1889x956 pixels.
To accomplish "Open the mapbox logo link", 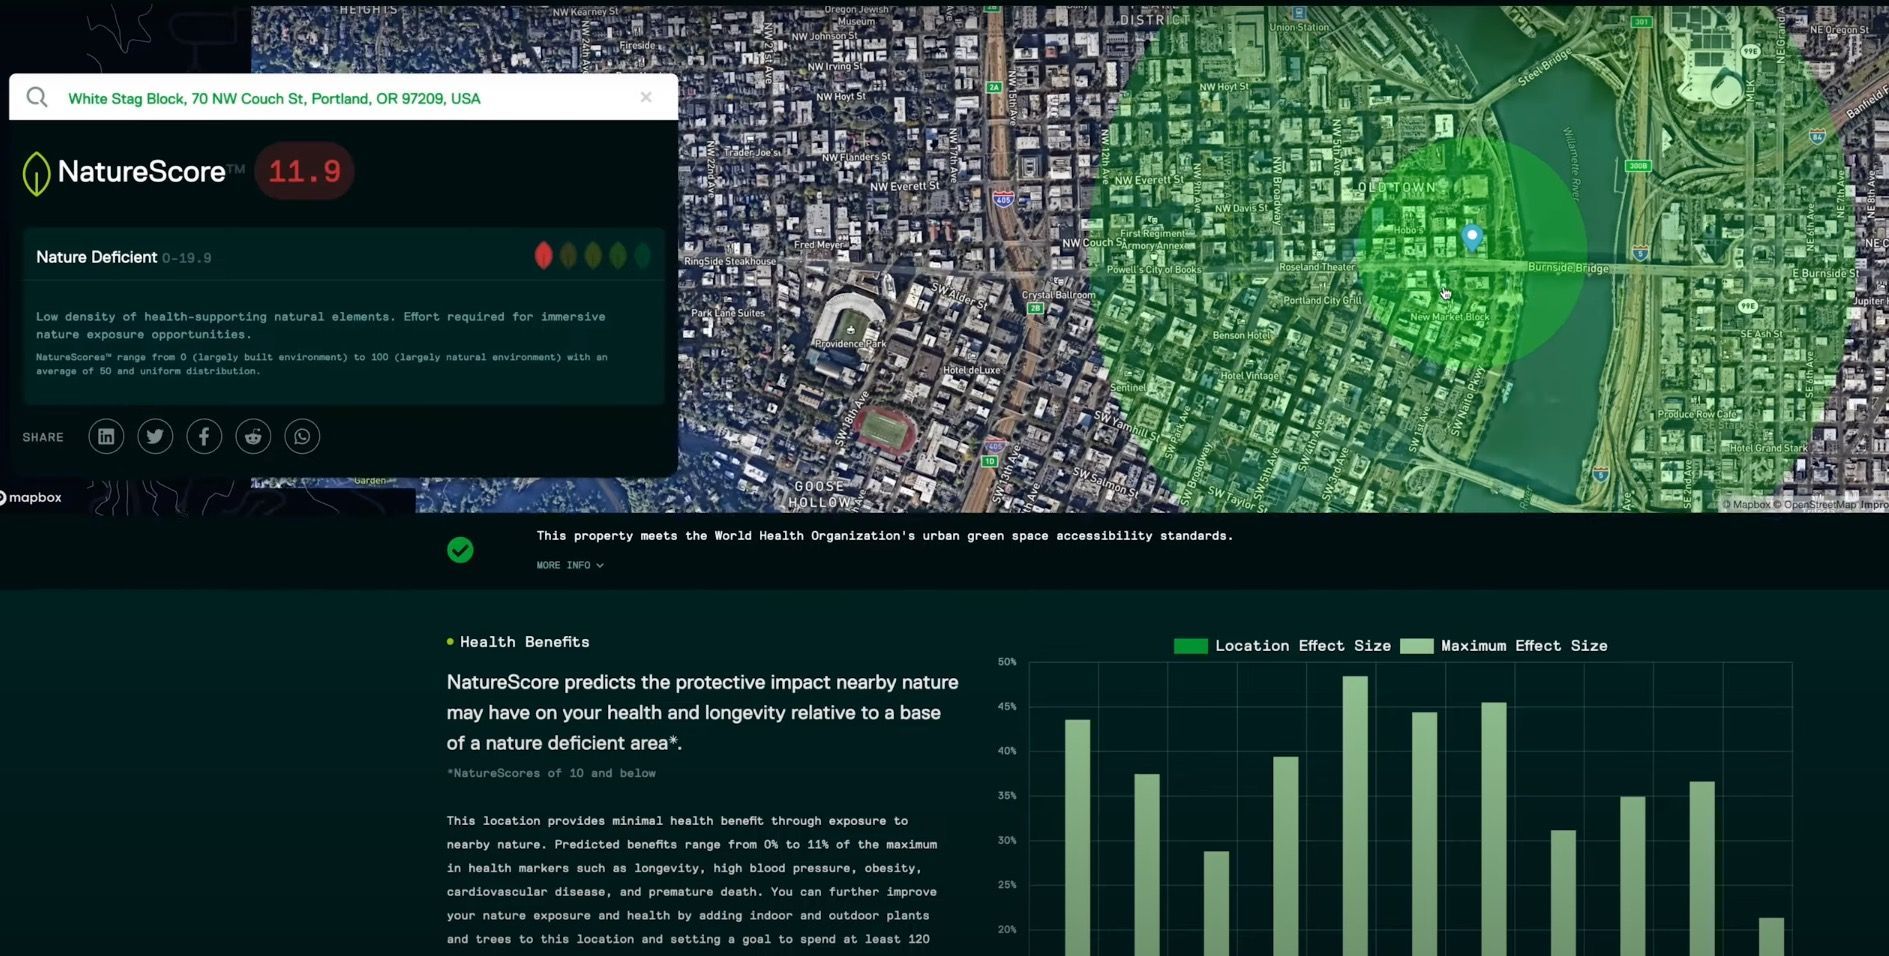I will coord(30,497).
